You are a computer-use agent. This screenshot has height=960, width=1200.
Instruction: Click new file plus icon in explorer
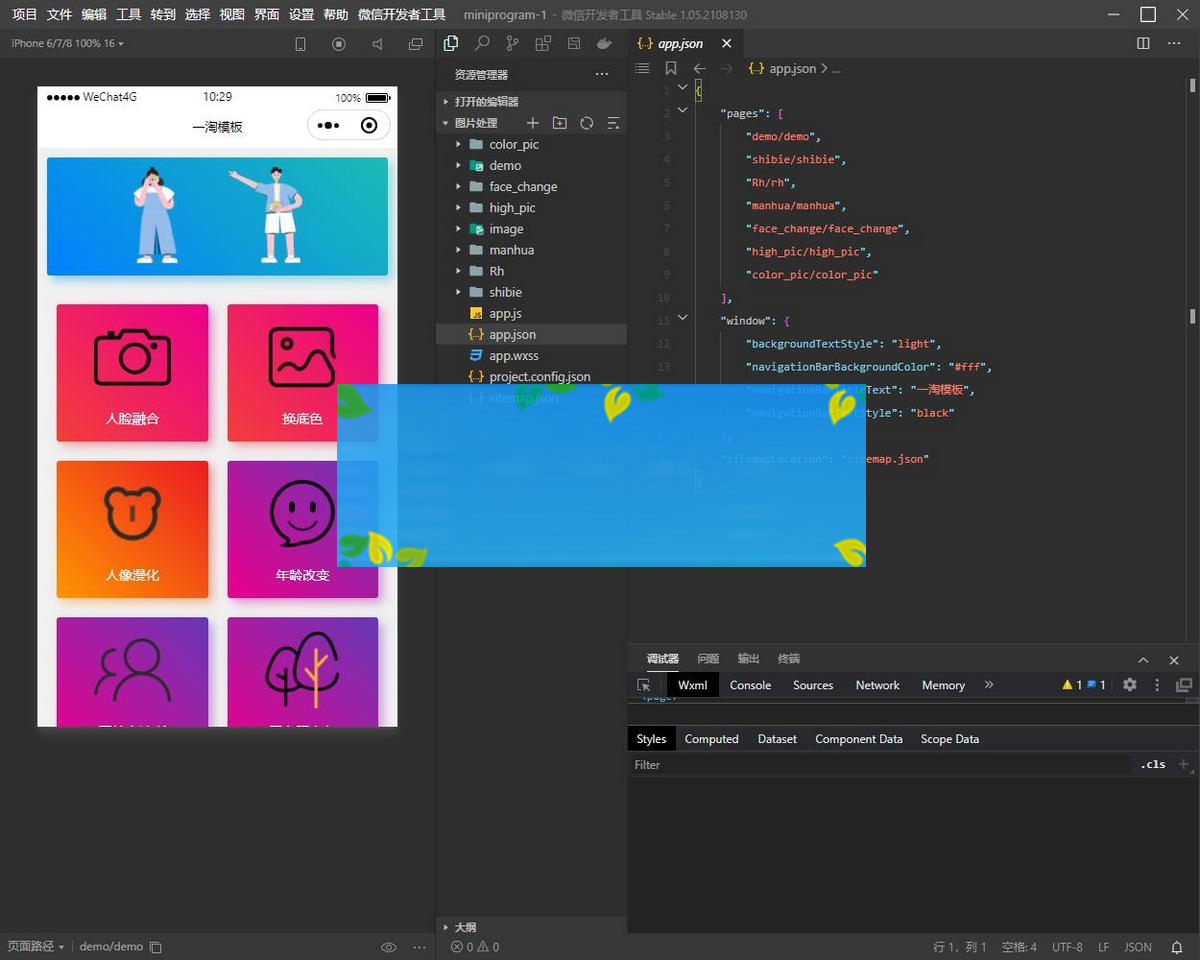(x=532, y=123)
